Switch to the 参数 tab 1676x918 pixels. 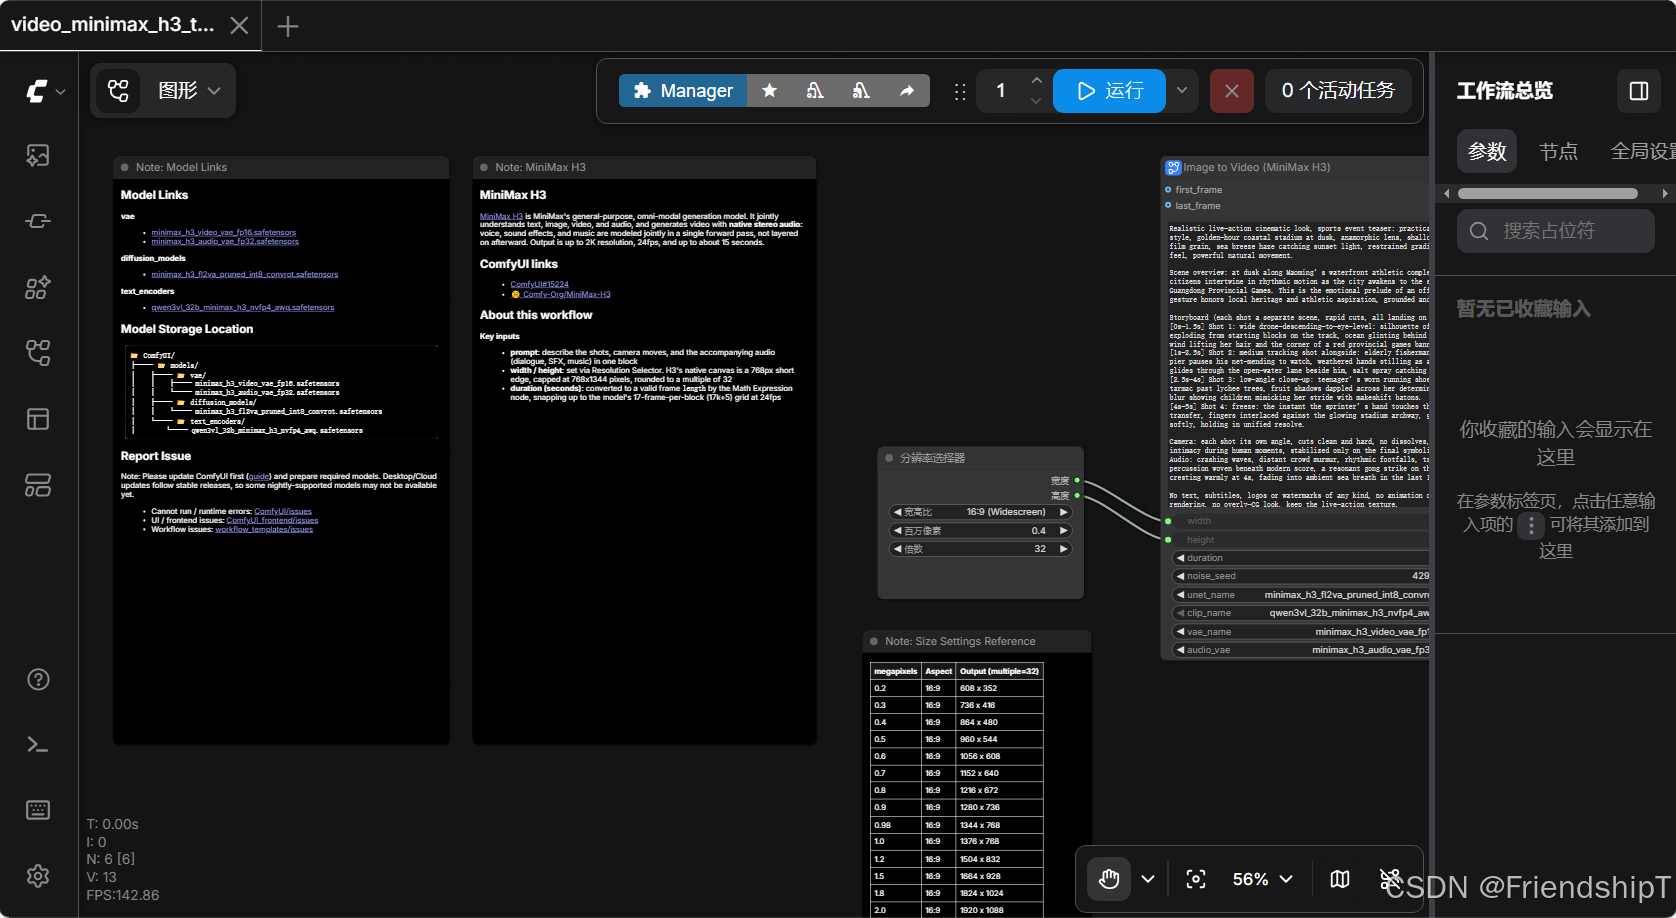pos(1487,151)
